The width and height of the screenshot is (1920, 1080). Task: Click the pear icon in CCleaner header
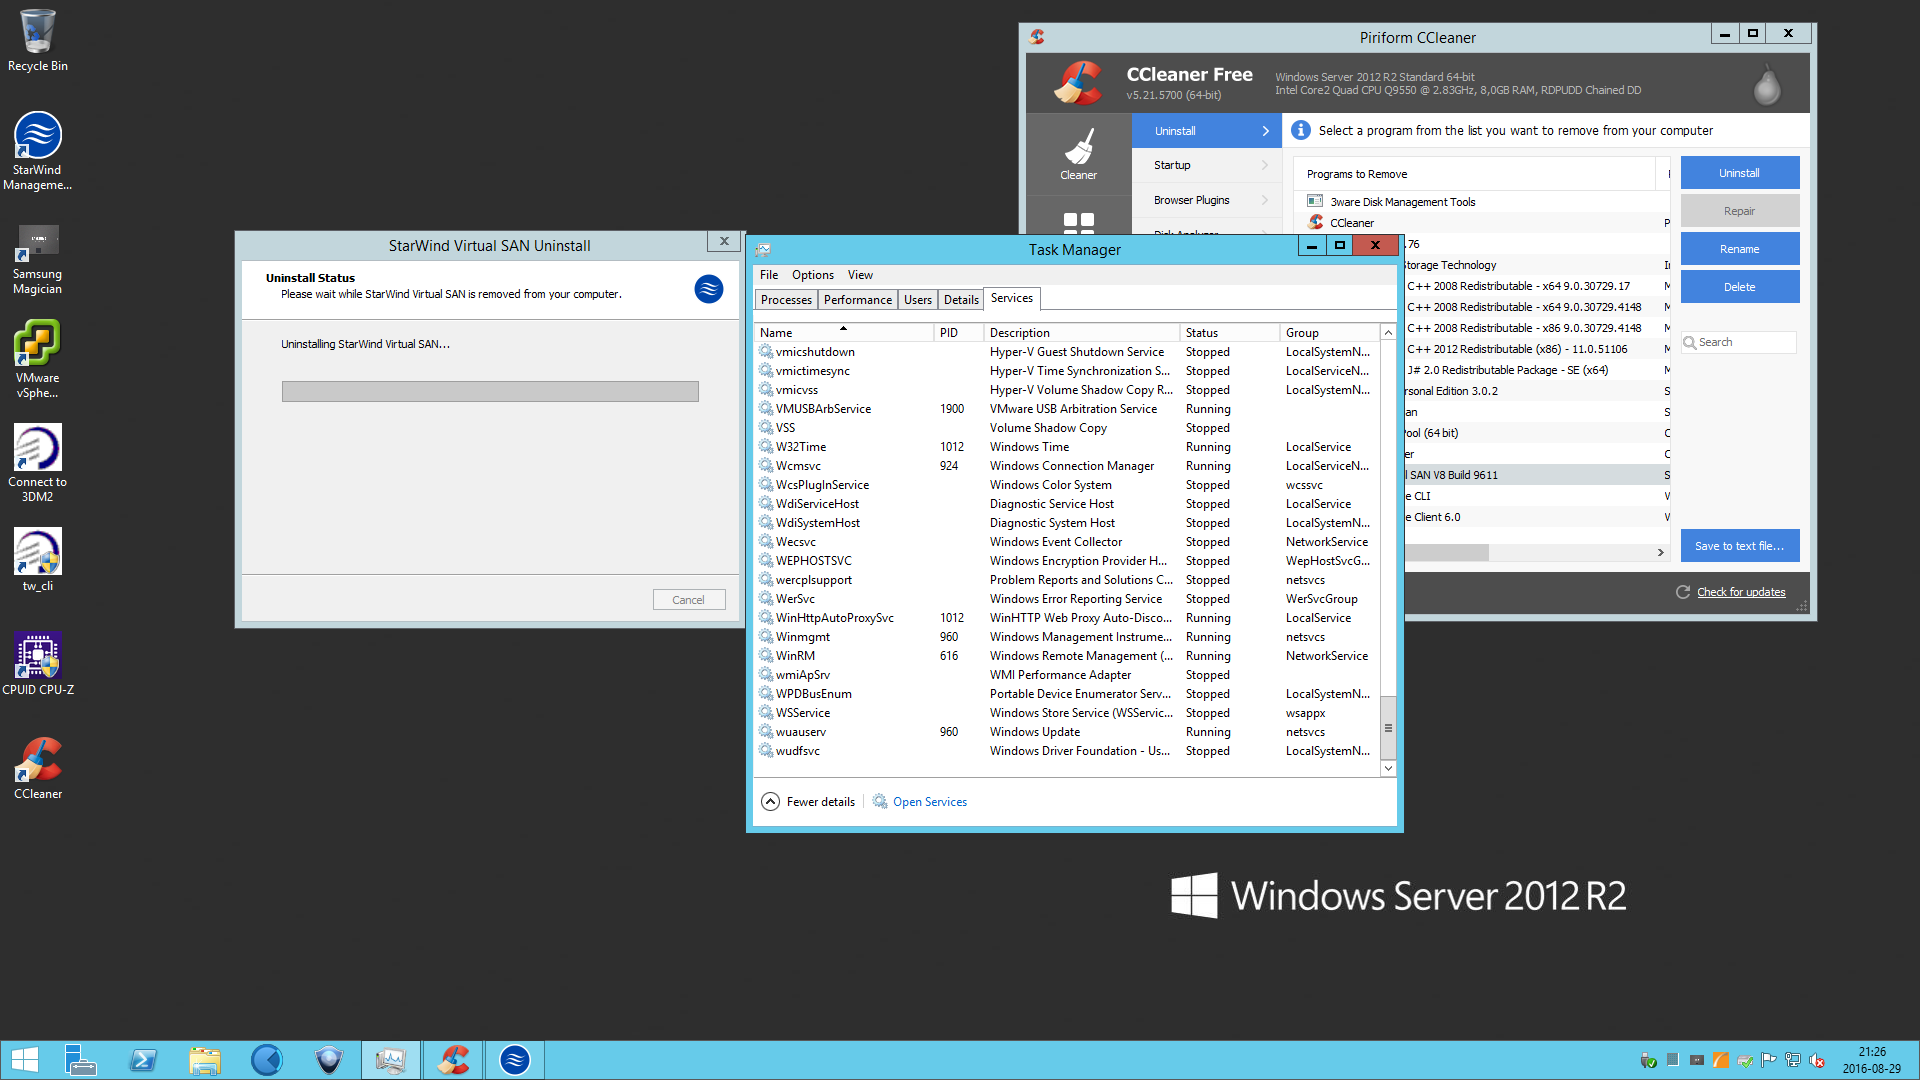(1767, 84)
